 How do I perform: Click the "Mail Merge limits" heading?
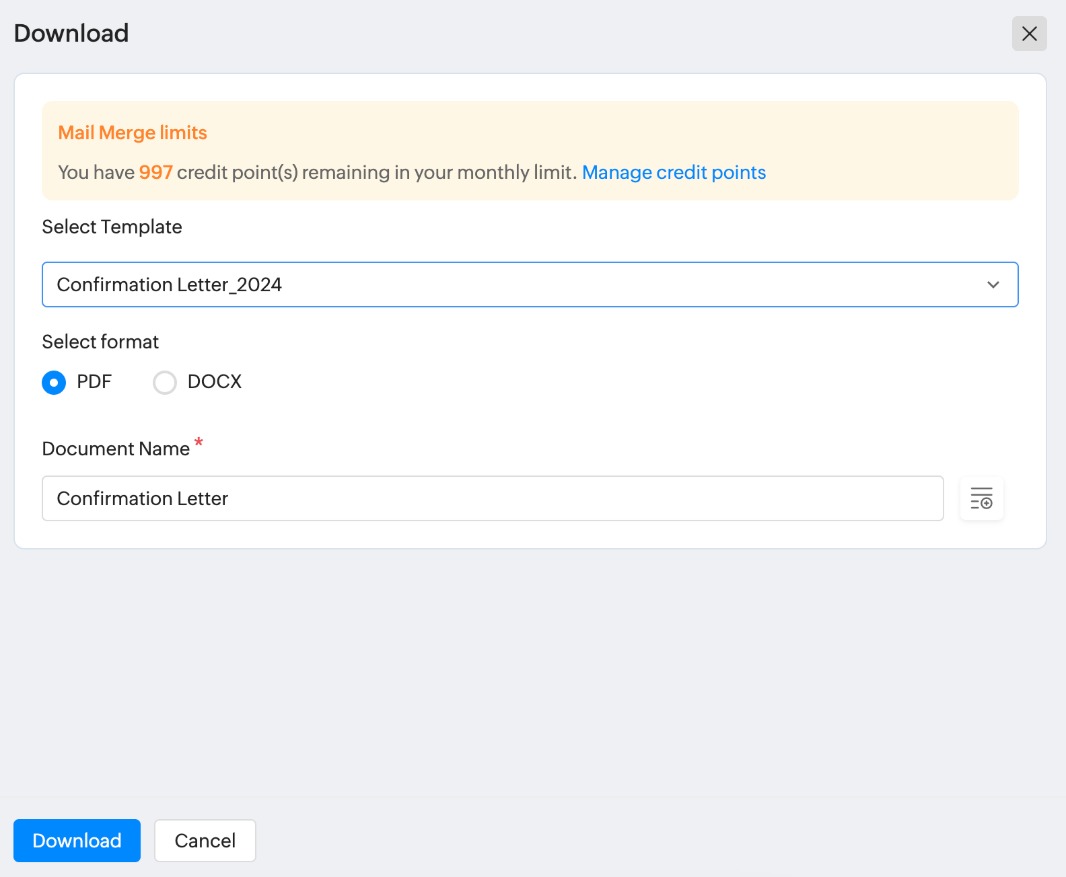(x=132, y=133)
